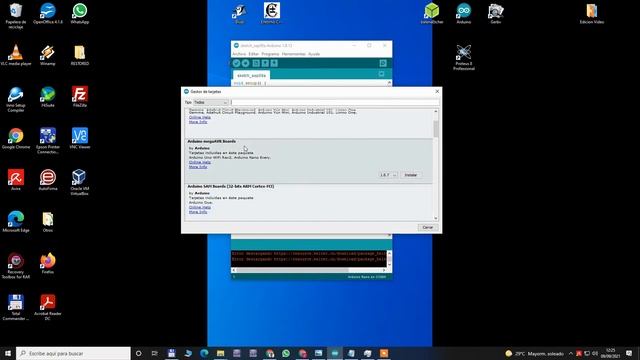Click scroll-up arrow of board list scrollbar
The height and width of the screenshot is (360, 640).
click(436, 111)
